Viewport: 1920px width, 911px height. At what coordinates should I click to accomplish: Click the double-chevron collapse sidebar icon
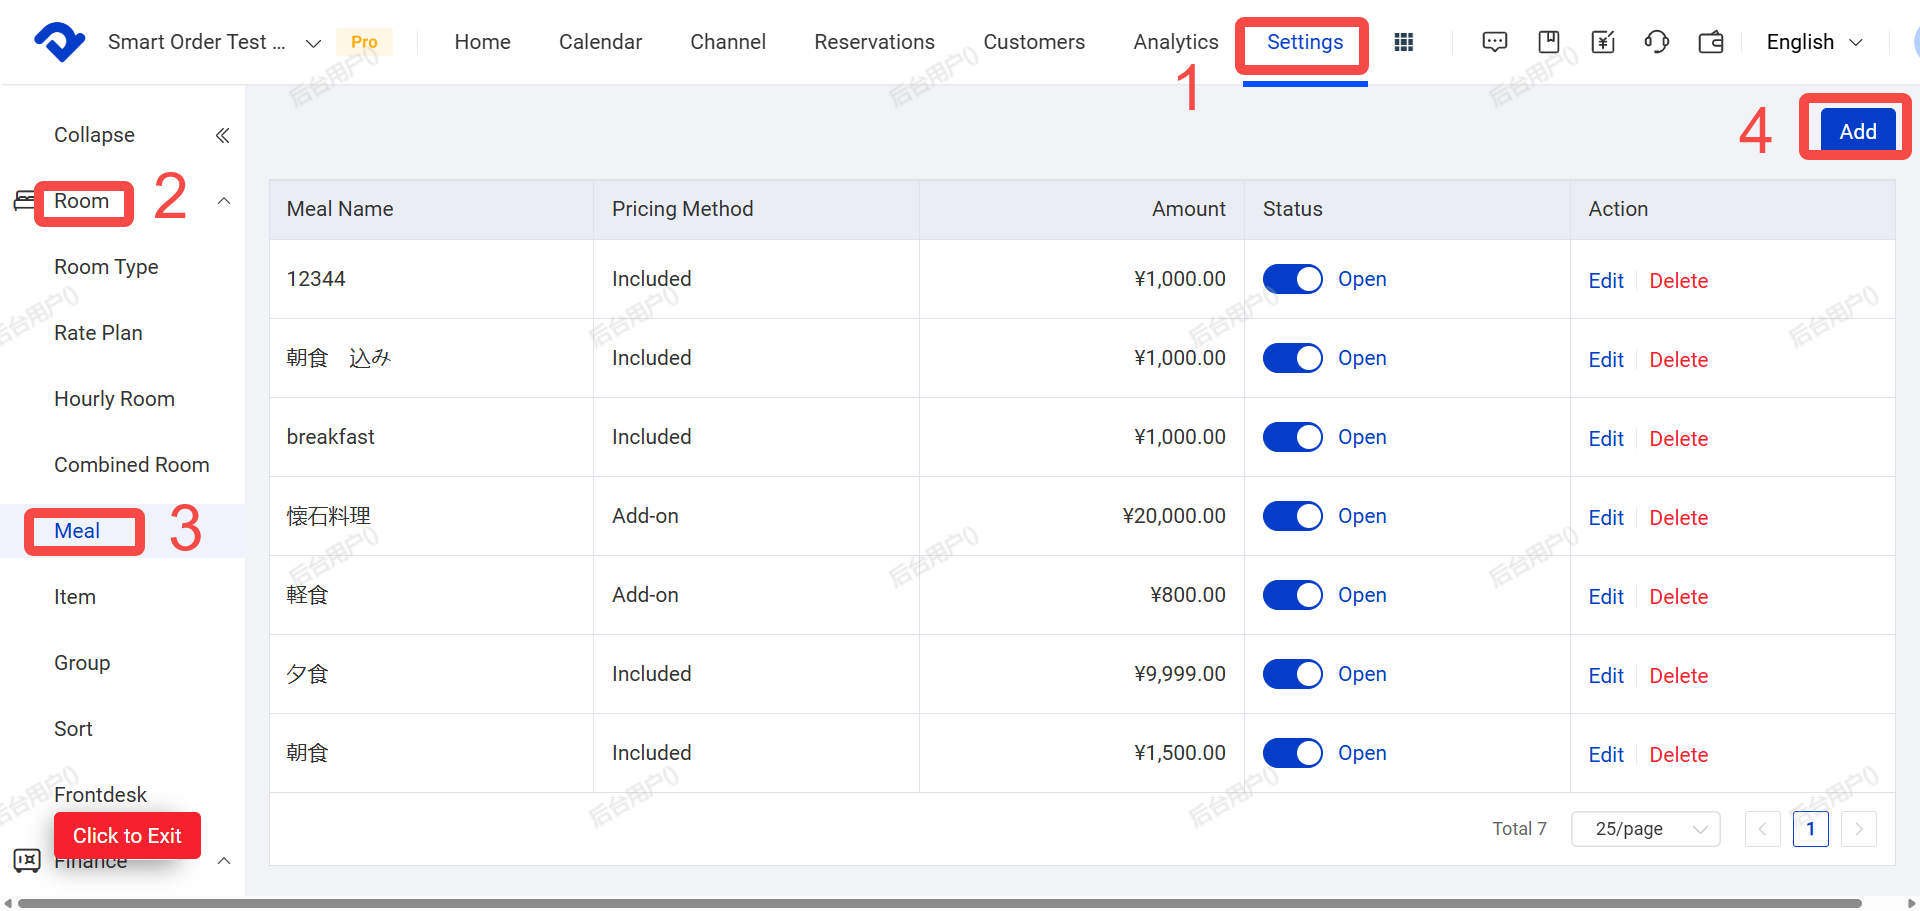click(x=223, y=135)
